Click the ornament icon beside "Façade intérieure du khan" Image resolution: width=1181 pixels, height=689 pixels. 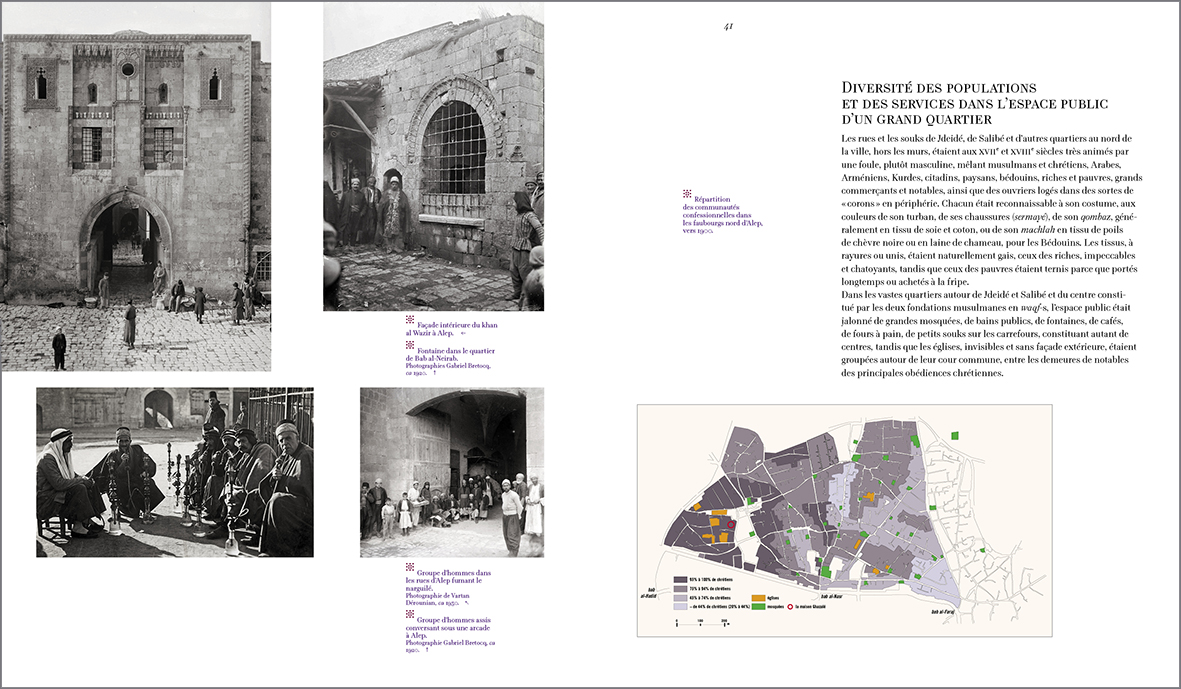click(410, 320)
